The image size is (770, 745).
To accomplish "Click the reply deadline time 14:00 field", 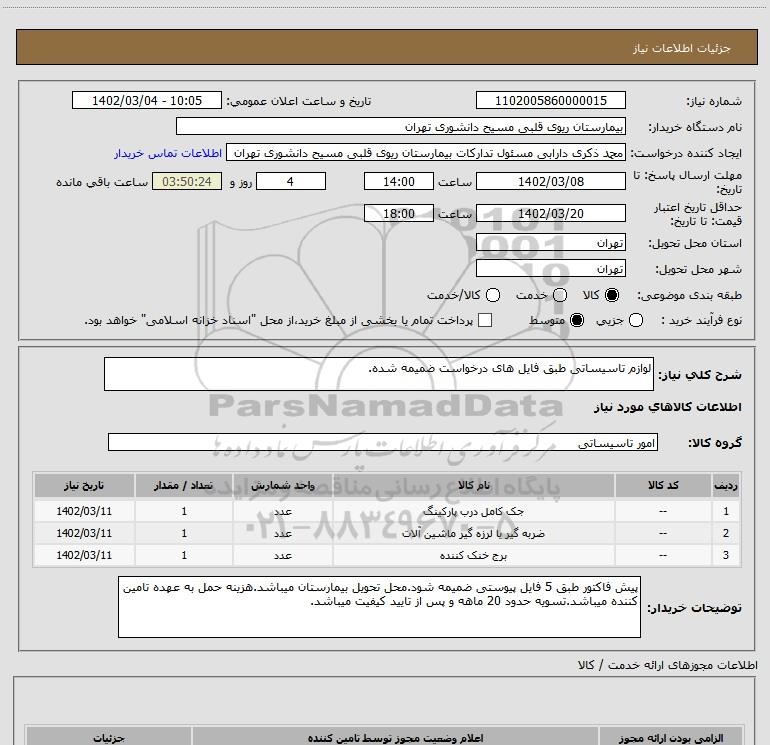I will (x=399, y=182).
